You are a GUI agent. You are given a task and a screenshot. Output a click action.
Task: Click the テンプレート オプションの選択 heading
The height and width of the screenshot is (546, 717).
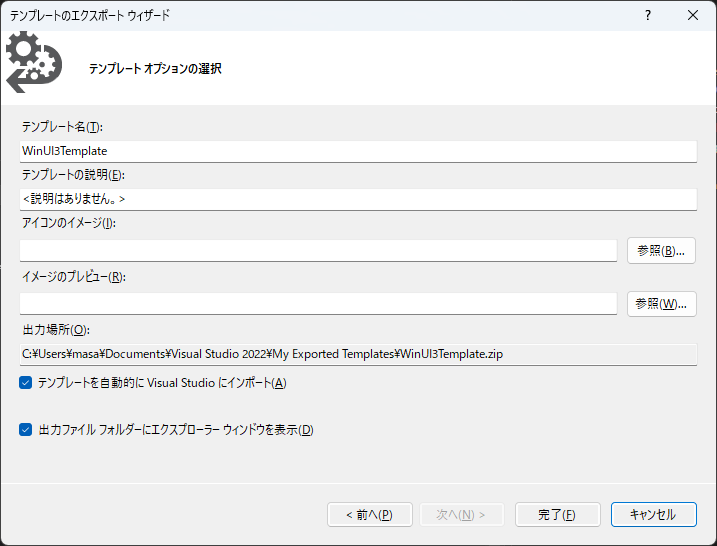(155, 69)
